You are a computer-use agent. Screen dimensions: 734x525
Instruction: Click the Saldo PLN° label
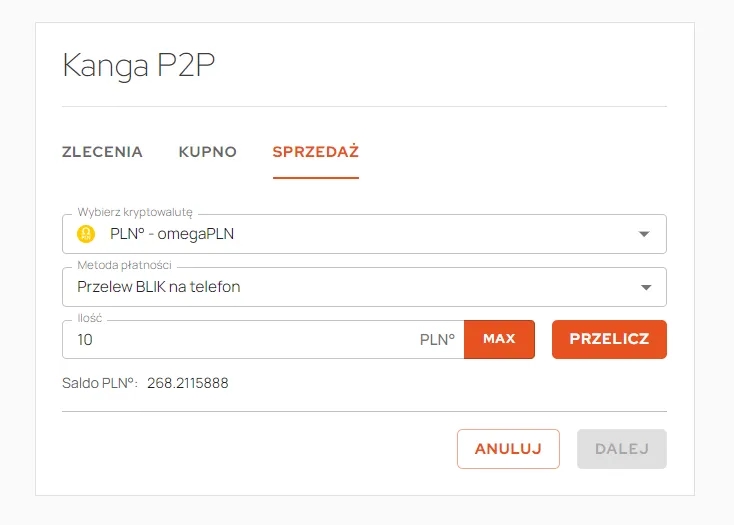100,383
